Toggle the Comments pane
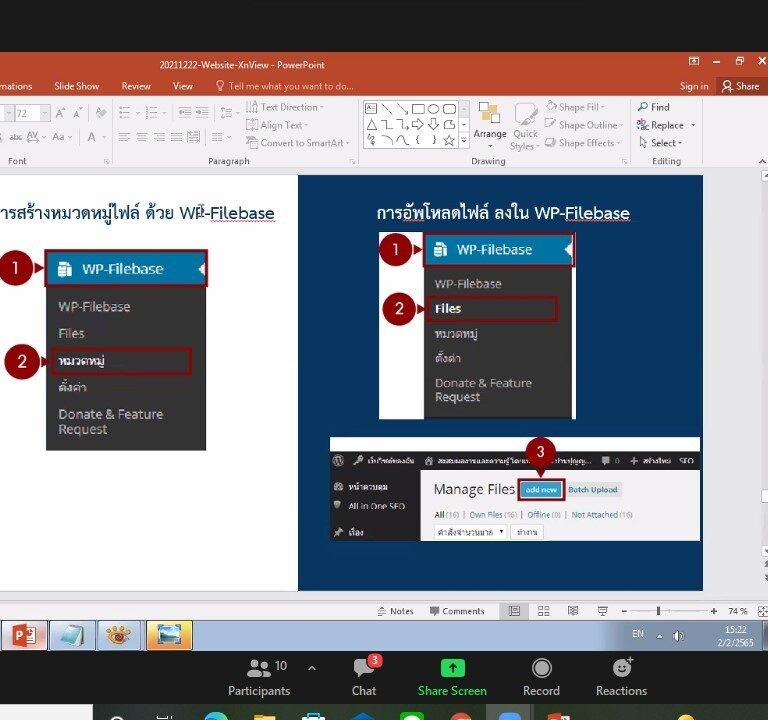This screenshot has width=768, height=720. coord(457,611)
